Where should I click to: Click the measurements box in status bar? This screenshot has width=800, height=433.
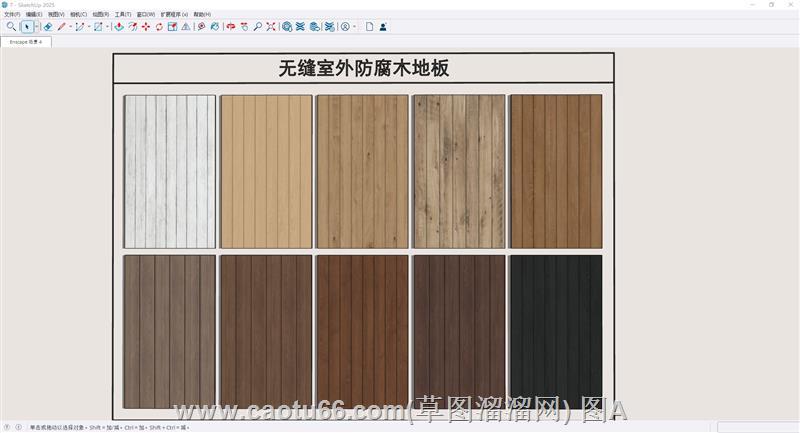757,427
